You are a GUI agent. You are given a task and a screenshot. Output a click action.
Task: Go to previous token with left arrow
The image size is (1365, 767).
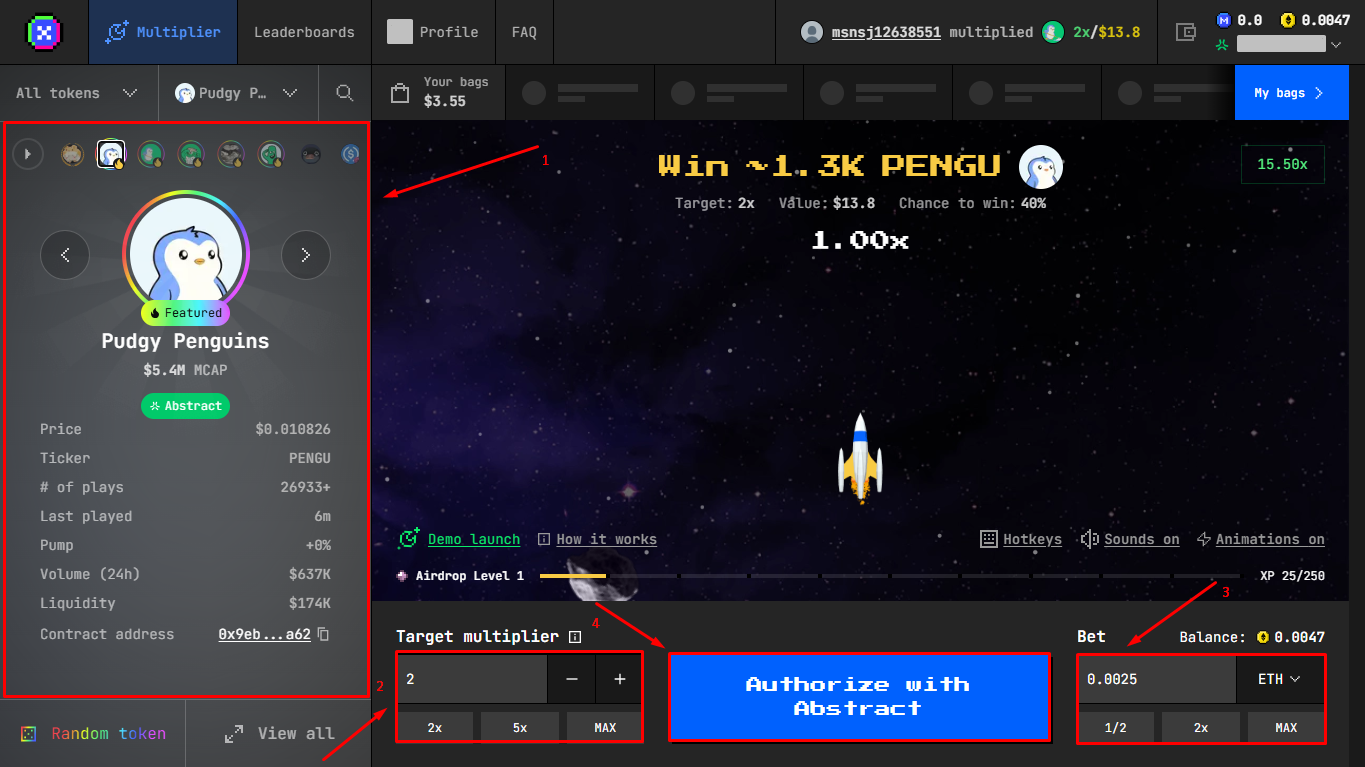click(65, 255)
